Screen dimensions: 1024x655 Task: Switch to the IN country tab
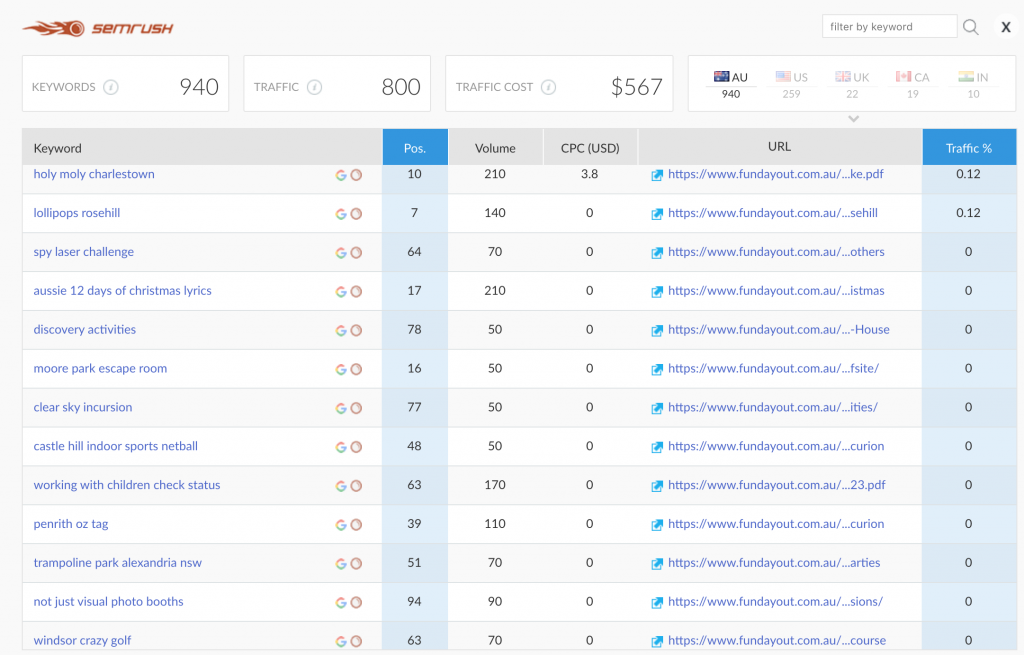(x=974, y=84)
